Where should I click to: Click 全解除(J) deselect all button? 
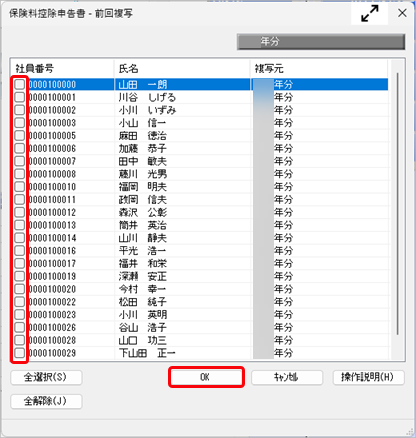[x=46, y=401]
